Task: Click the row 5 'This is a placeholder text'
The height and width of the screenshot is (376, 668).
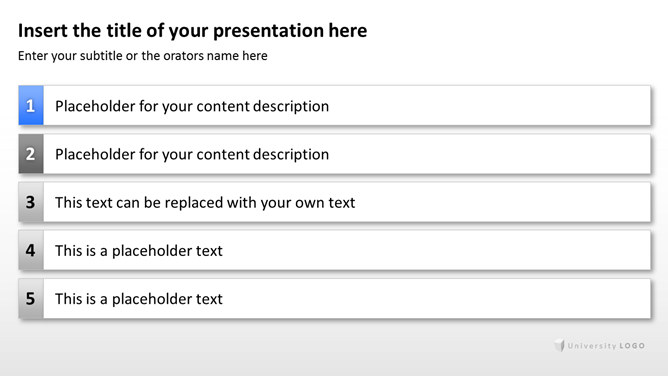Action: (x=139, y=299)
